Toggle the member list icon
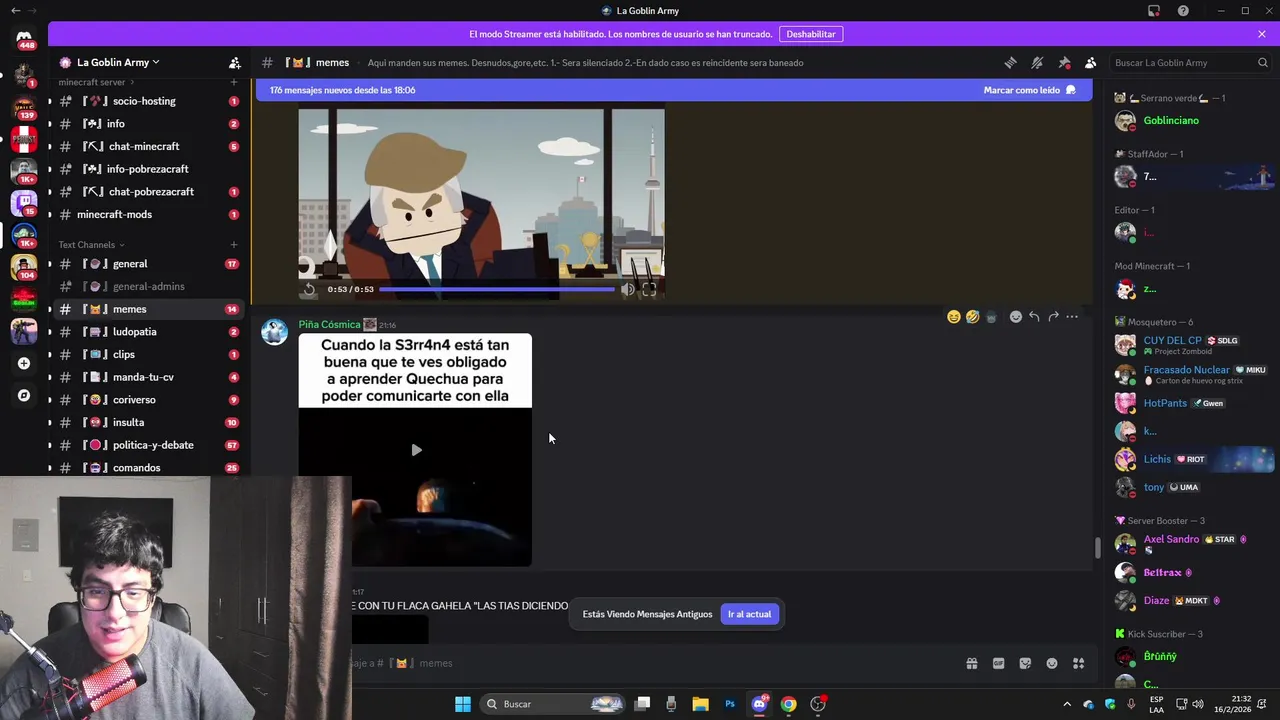Screen dimensions: 1280x720 [x=1091, y=63]
